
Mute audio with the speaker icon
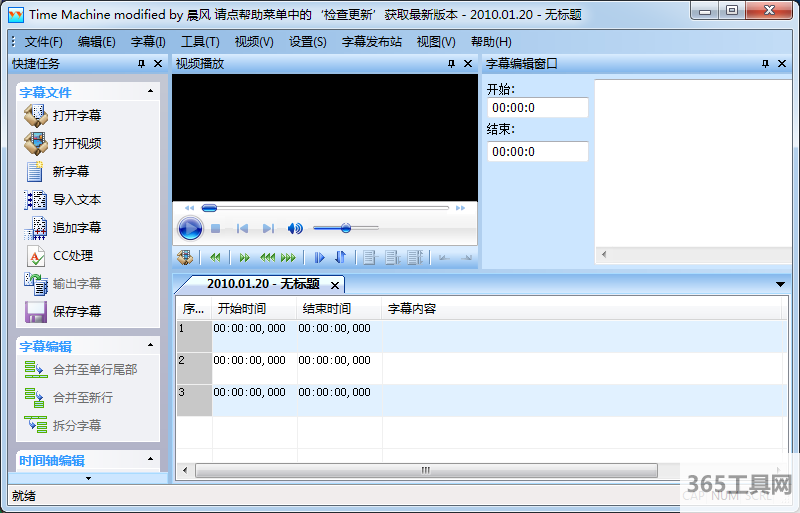pos(295,228)
